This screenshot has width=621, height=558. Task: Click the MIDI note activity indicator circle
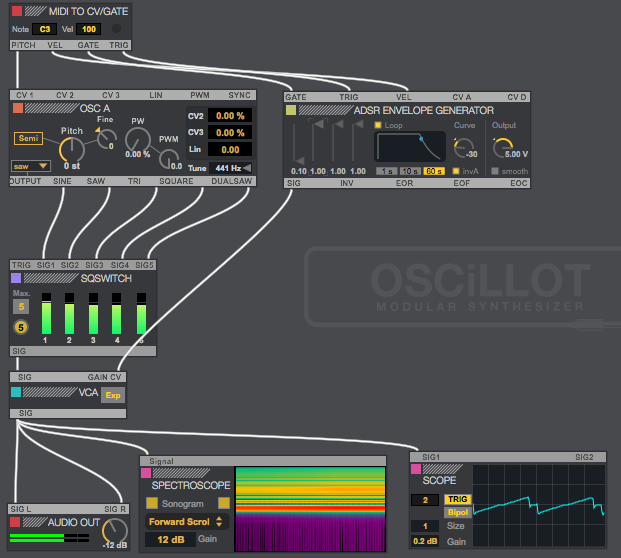(116, 29)
